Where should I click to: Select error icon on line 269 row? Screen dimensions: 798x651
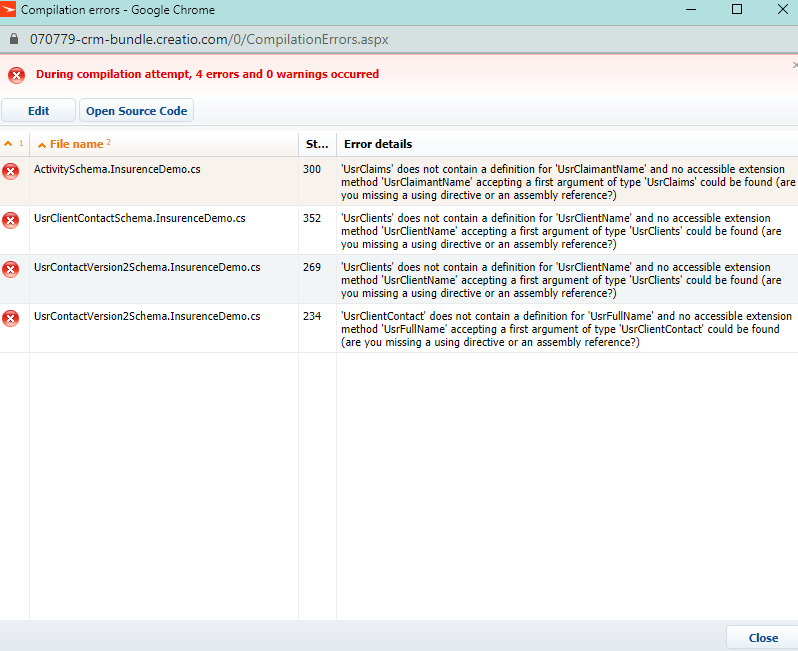click(11, 269)
